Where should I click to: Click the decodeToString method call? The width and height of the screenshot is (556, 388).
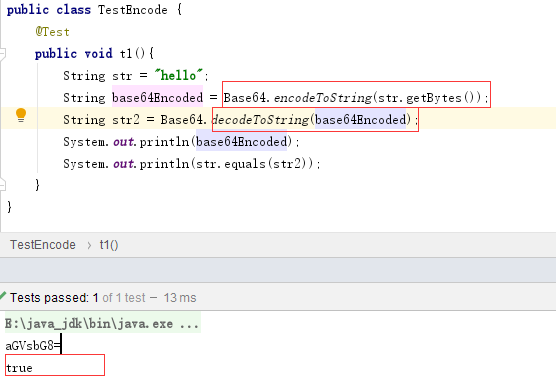260,120
